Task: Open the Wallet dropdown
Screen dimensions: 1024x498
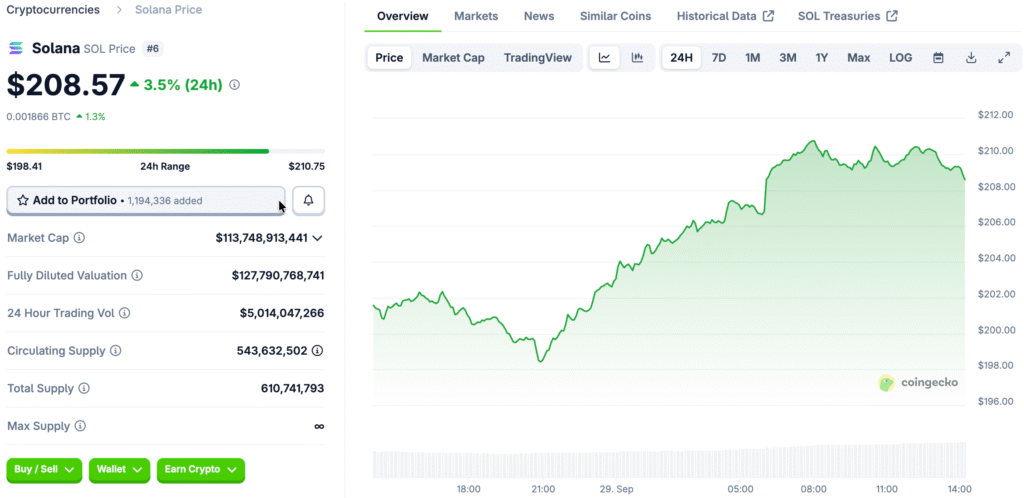Action: pyautogui.click(x=120, y=469)
